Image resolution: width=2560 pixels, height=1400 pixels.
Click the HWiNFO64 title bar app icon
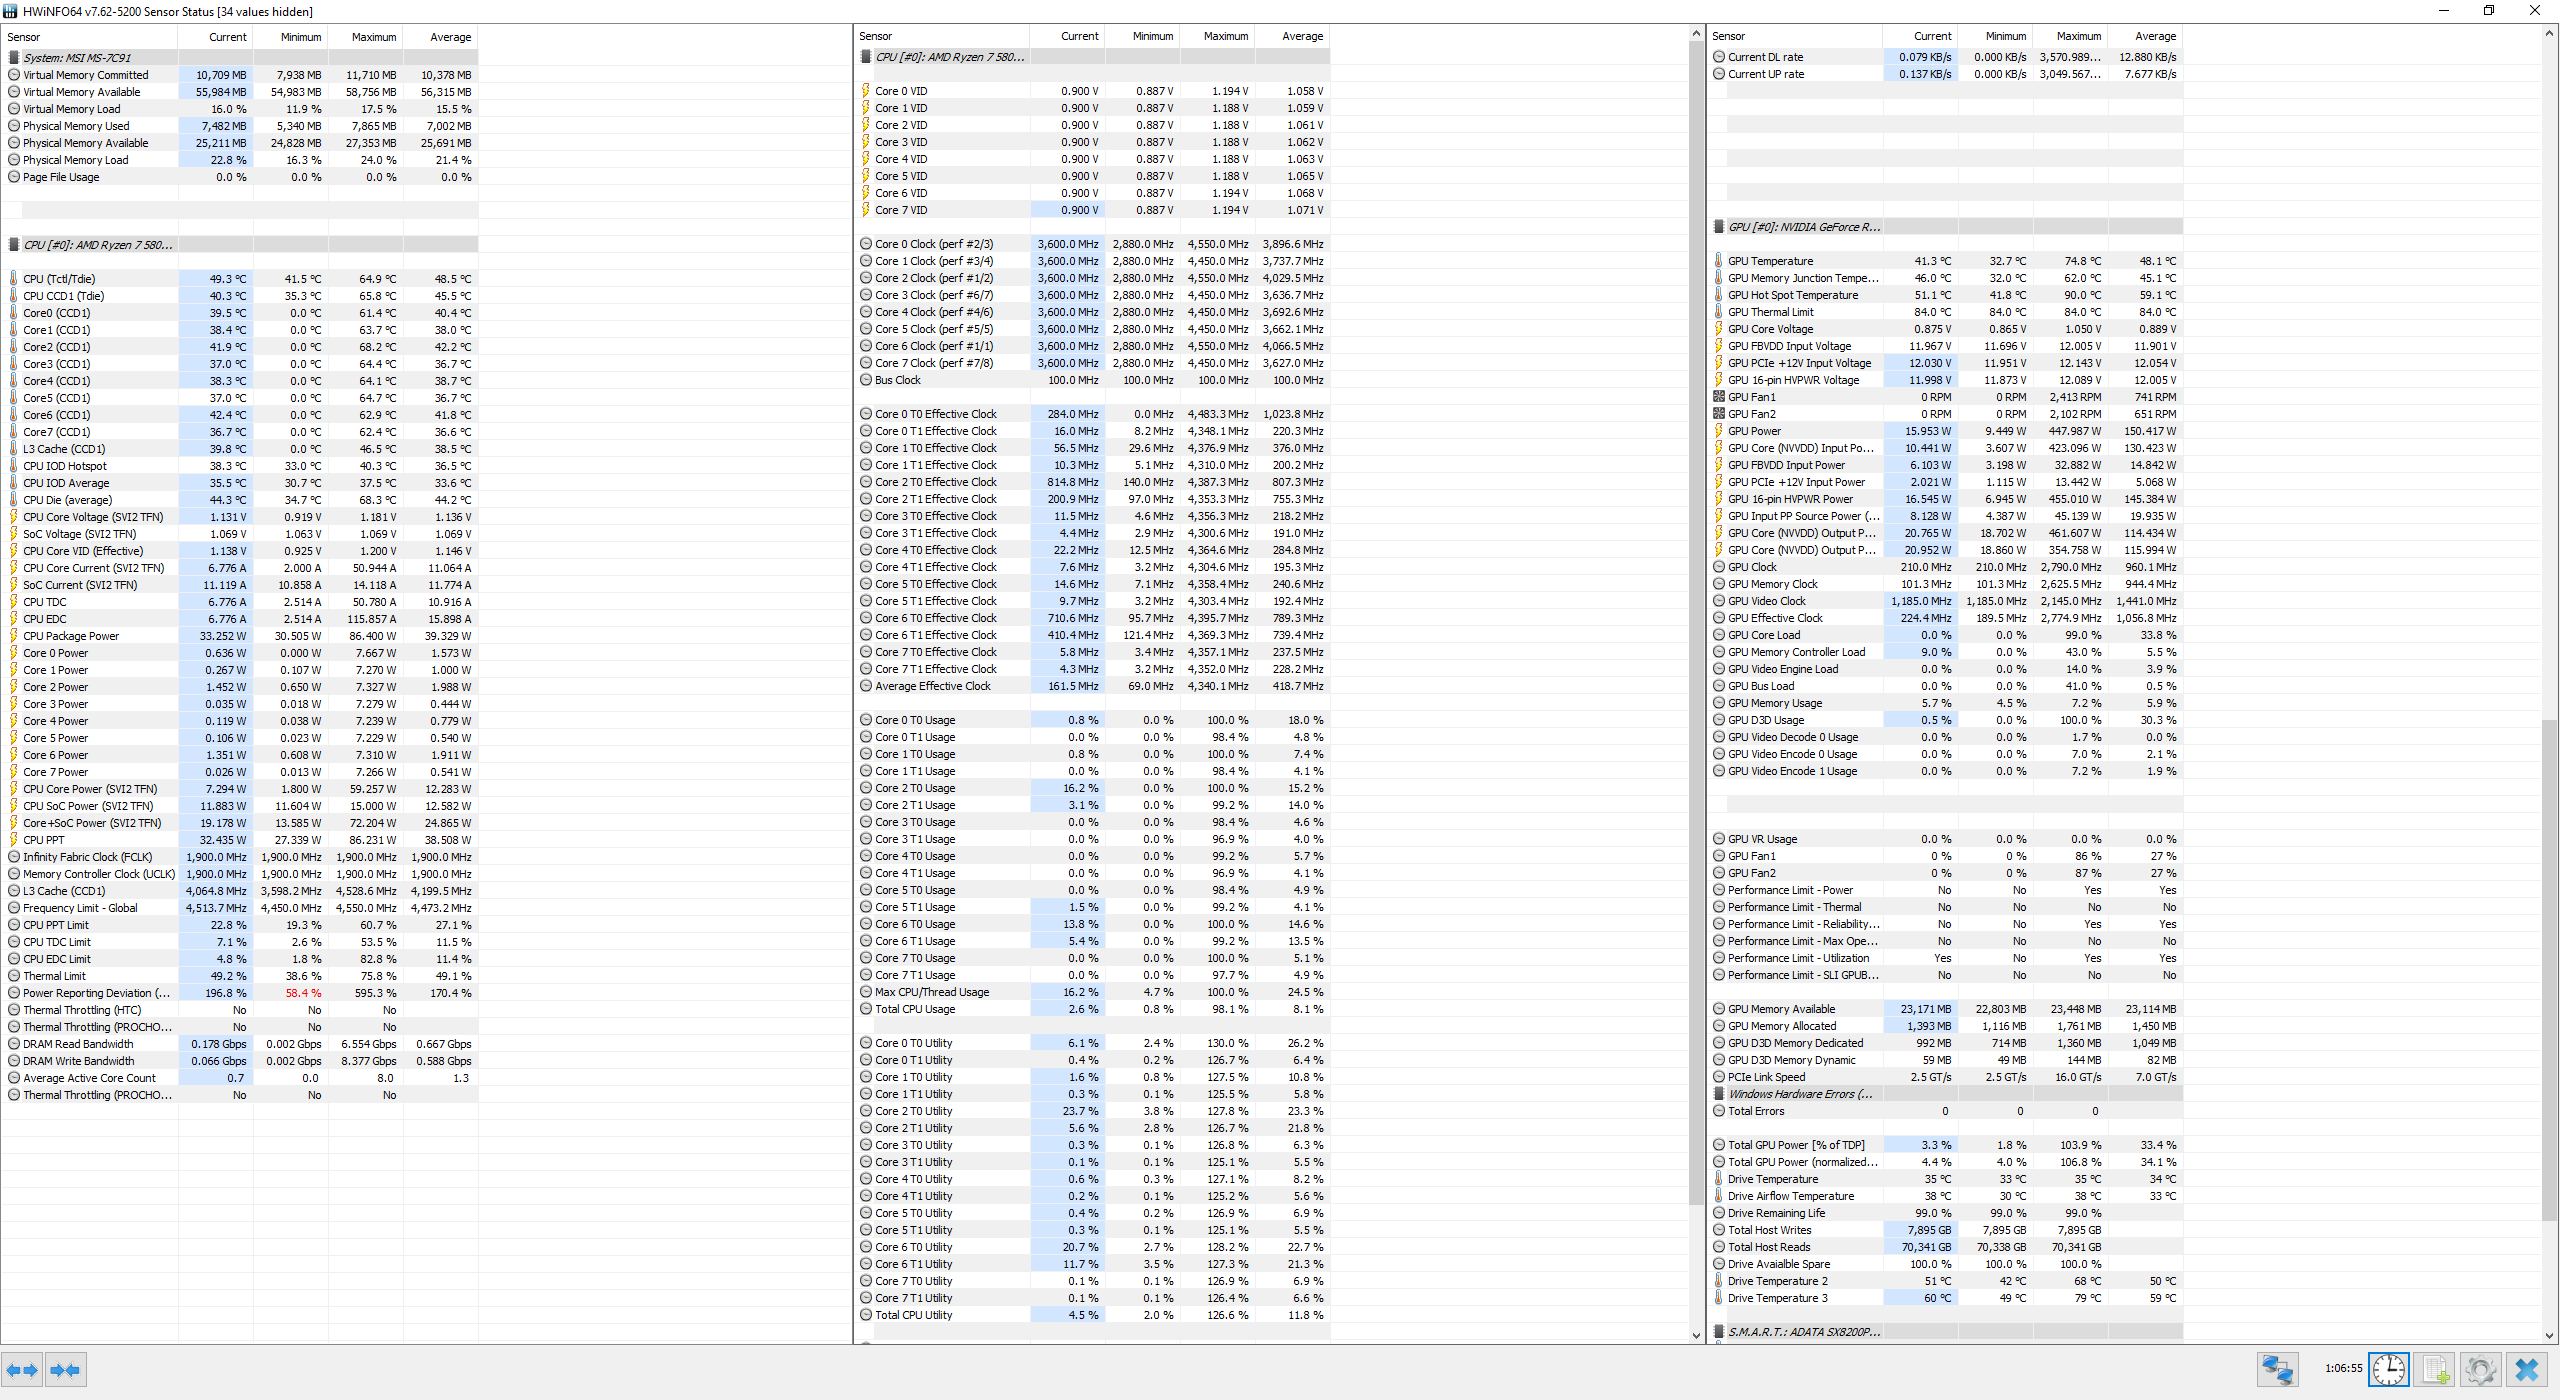click(10, 11)
